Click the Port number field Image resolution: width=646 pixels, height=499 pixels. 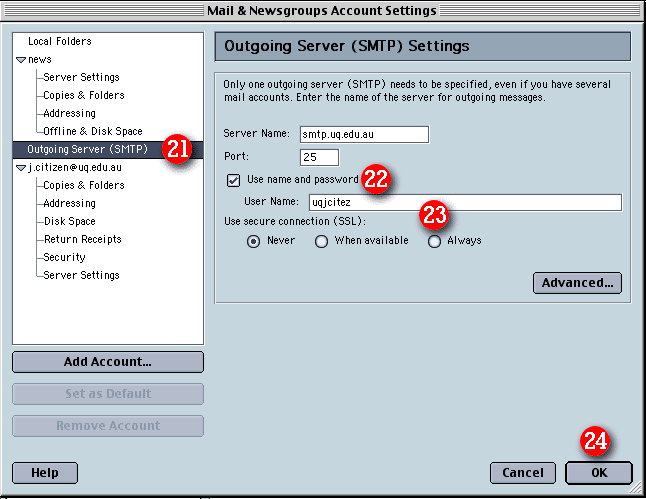click(319, 157)
